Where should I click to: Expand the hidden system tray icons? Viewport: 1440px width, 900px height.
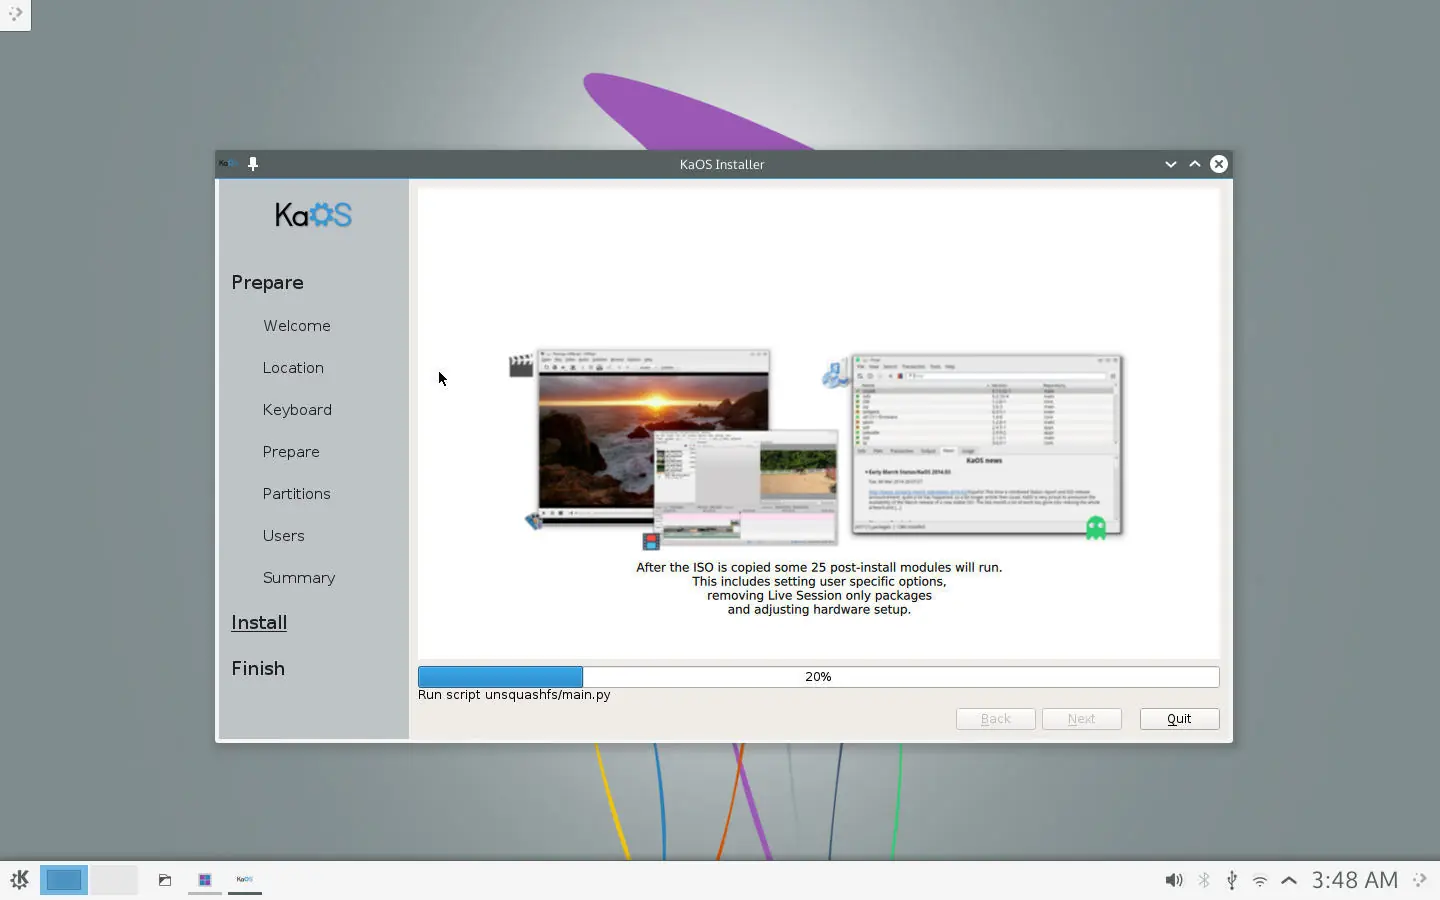[x=1289, y=880]
